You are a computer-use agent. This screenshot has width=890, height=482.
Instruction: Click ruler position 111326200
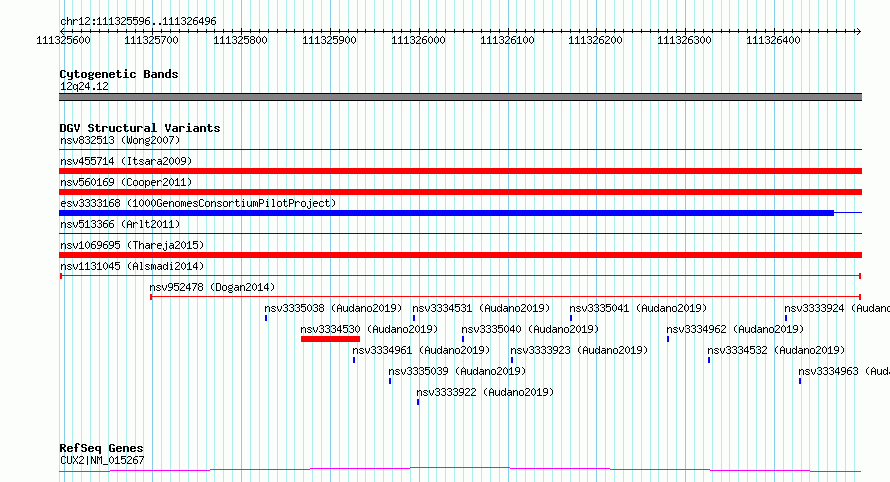point(595,40)
